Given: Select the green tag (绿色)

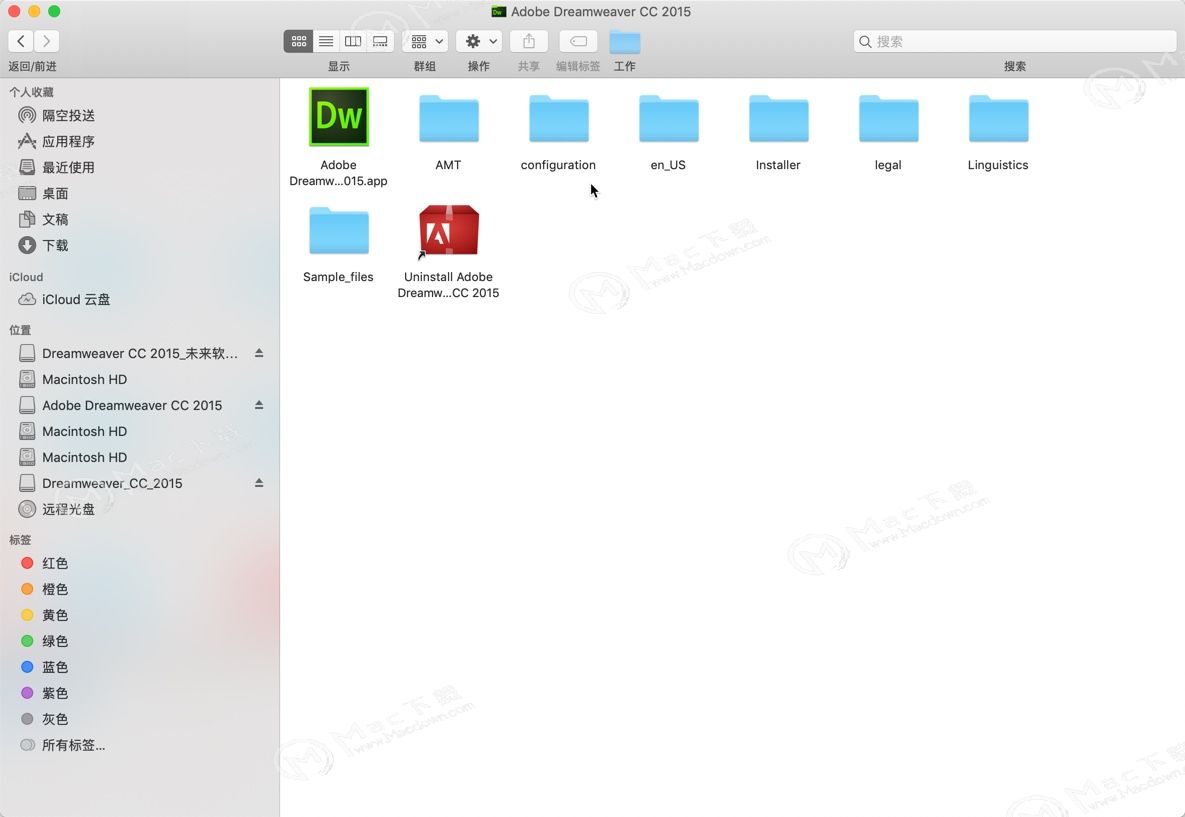Looking at the screenshot, I should coord(44,641).
